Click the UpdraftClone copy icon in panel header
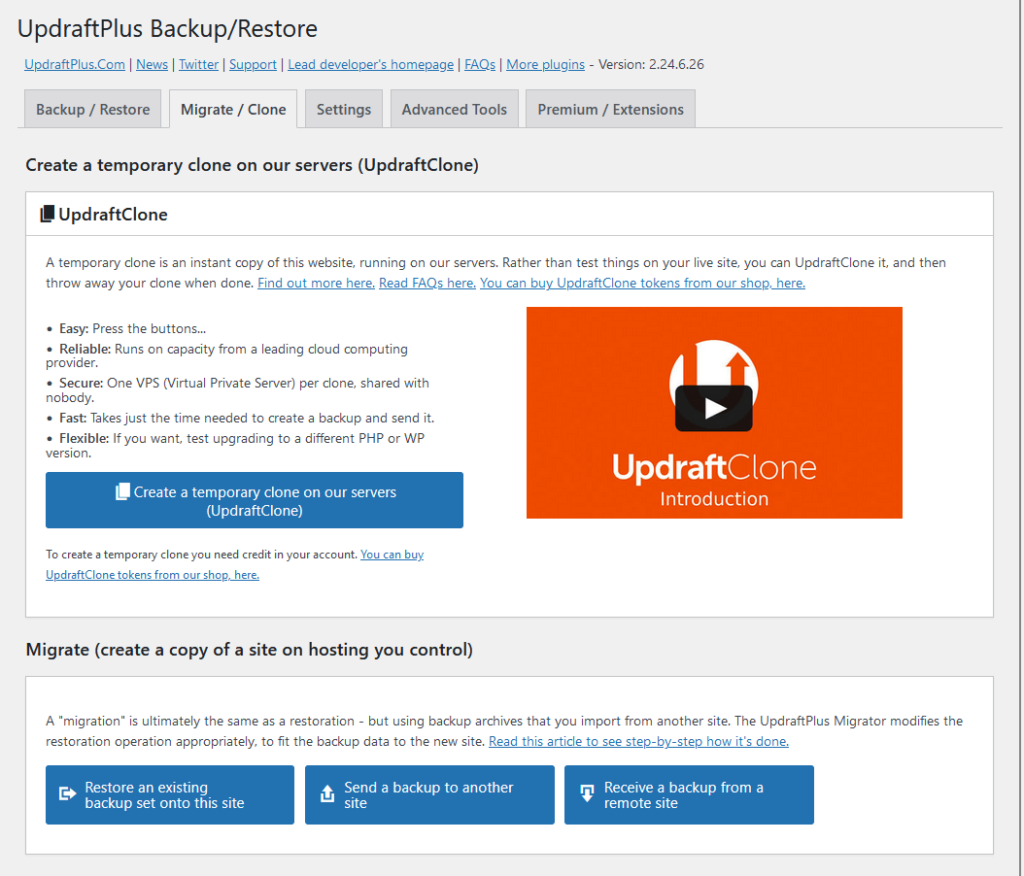 coord(47,214)
